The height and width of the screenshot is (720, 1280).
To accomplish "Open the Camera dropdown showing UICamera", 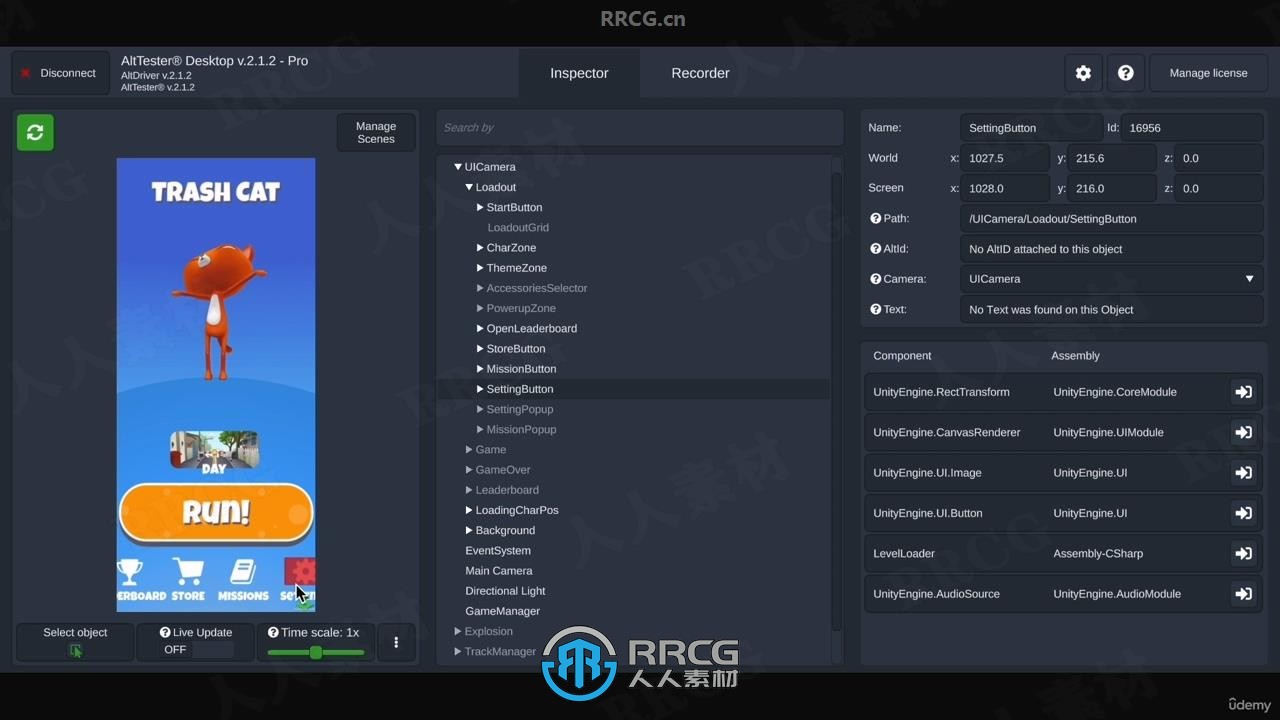I will click(1112, 279).
